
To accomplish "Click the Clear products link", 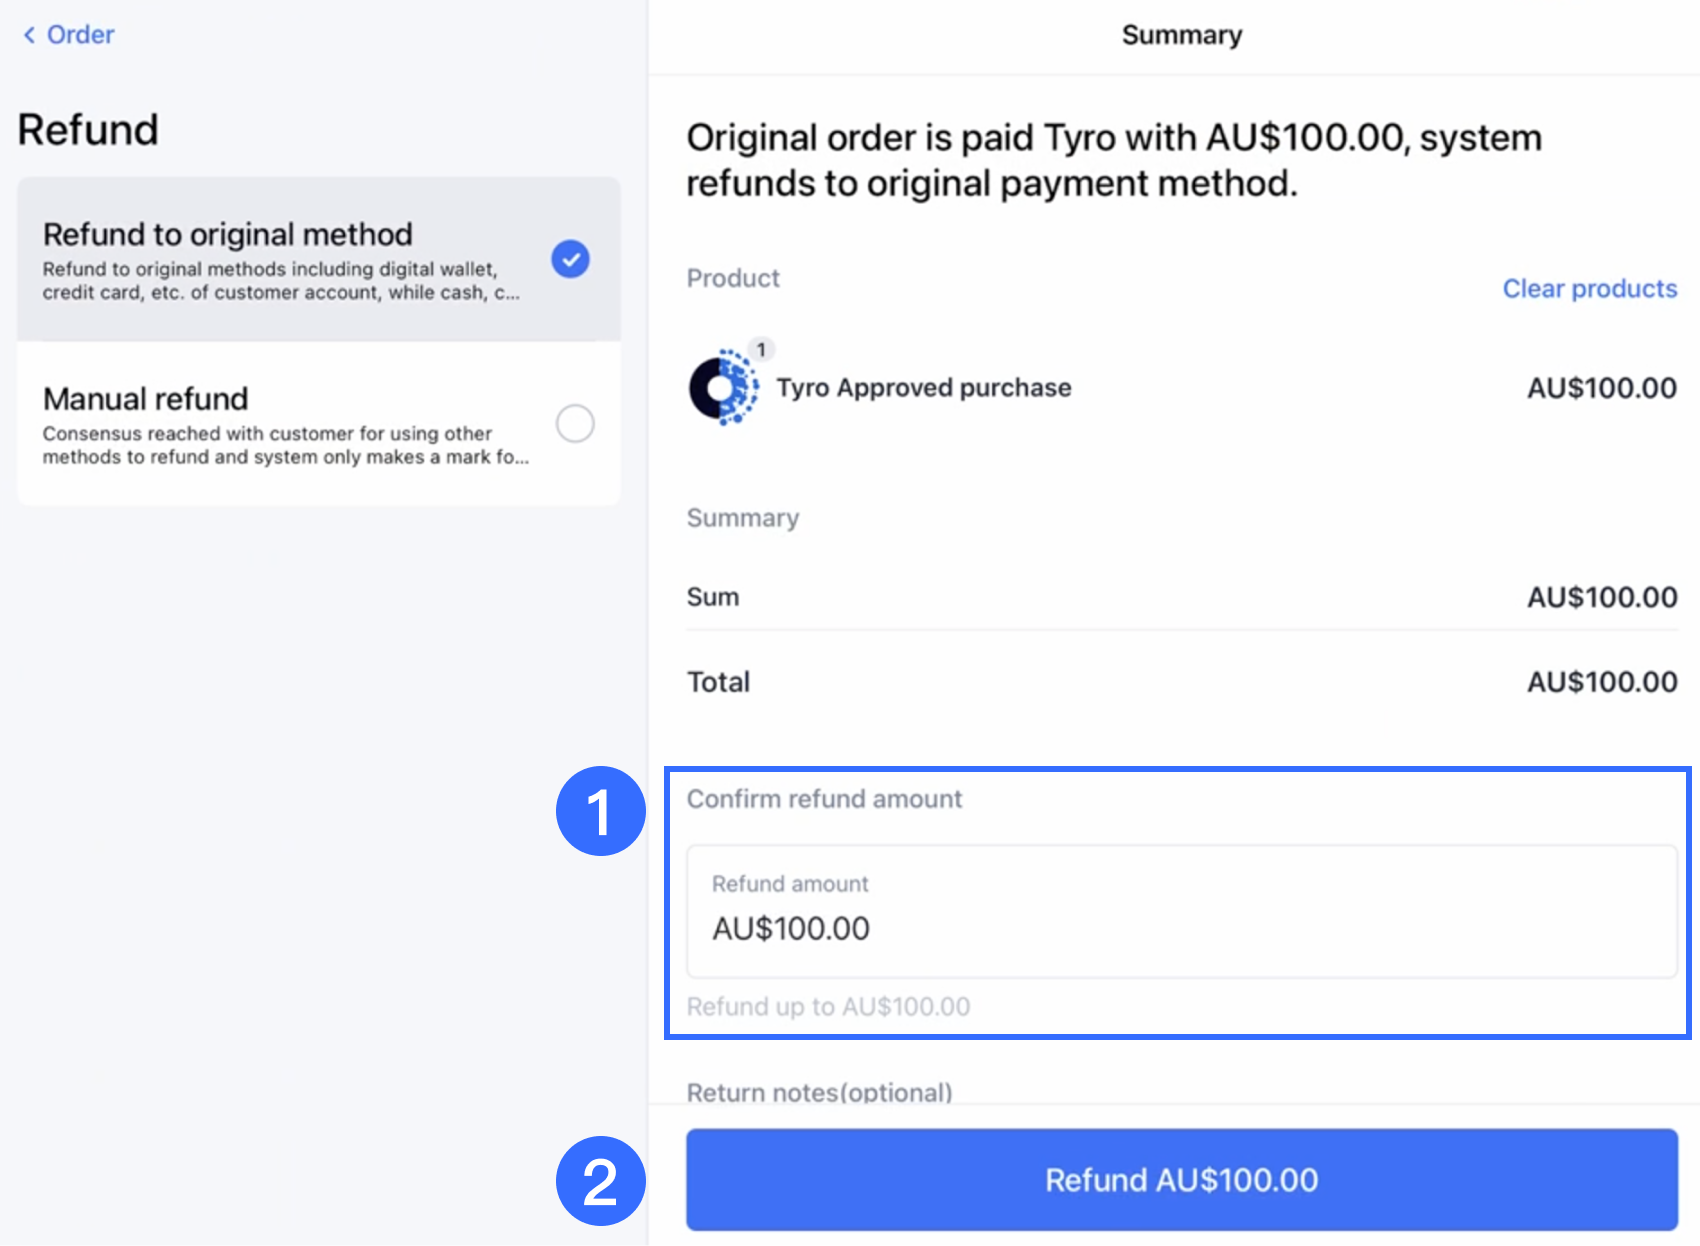I will [x=1590, y=288].
